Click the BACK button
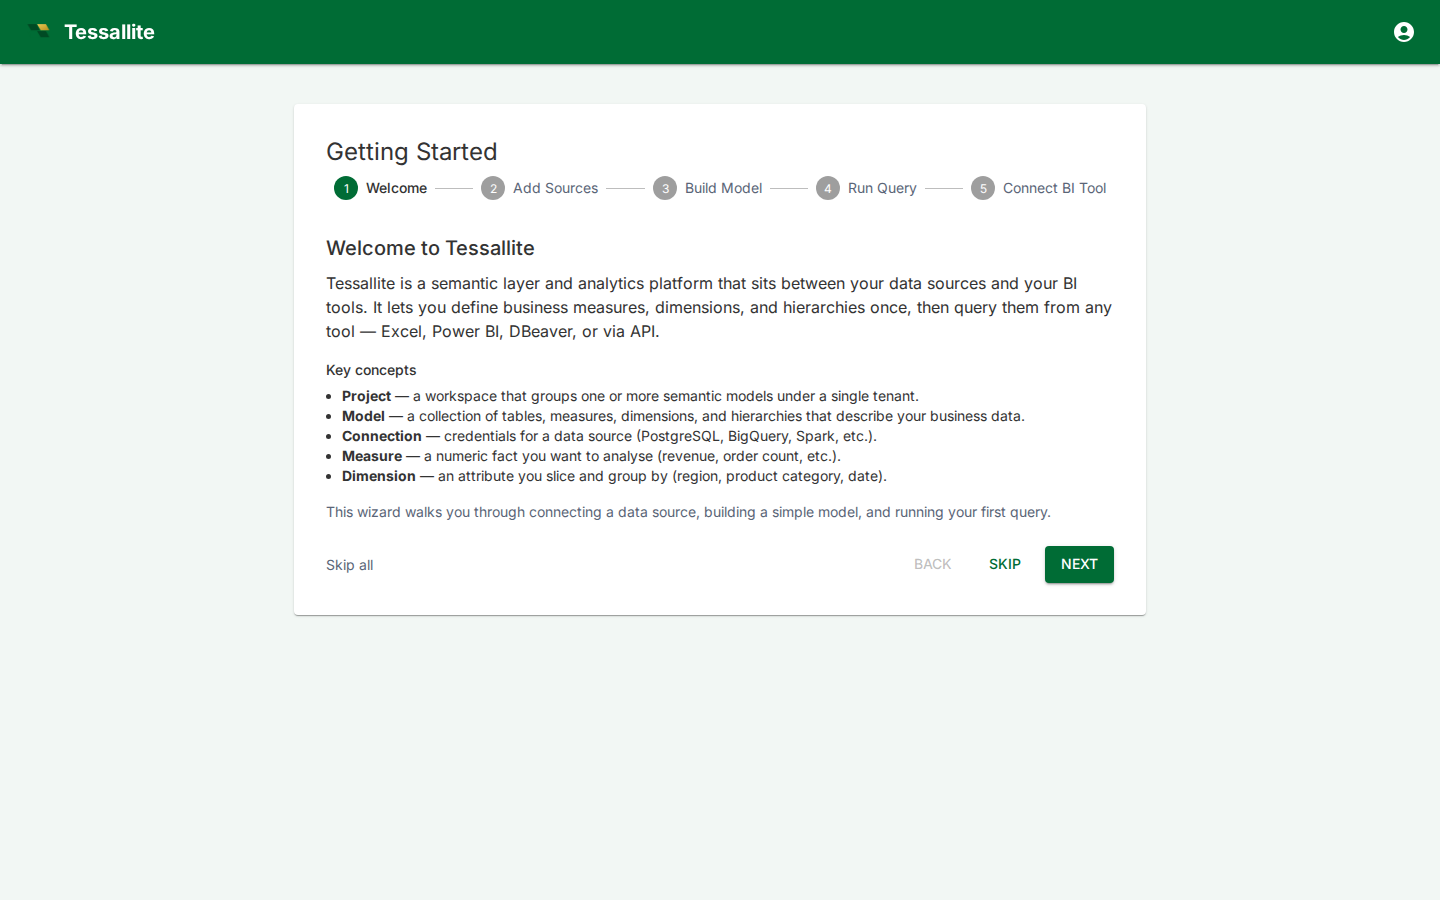This screenshot has width=1440, height=900. coord(933,564)
